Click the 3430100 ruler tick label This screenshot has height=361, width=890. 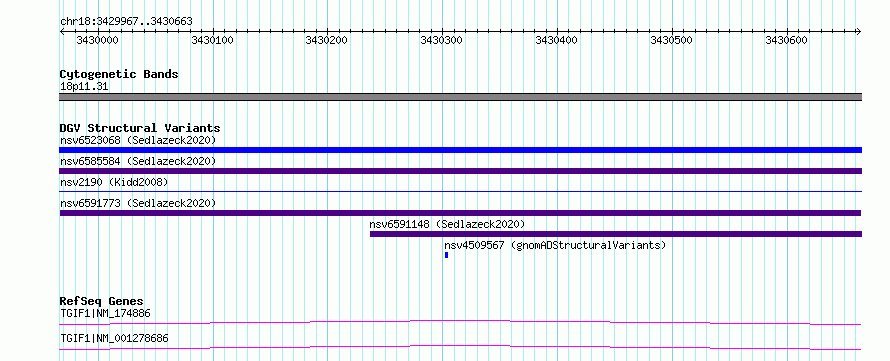pyautogui.click(x=212, y=40)
